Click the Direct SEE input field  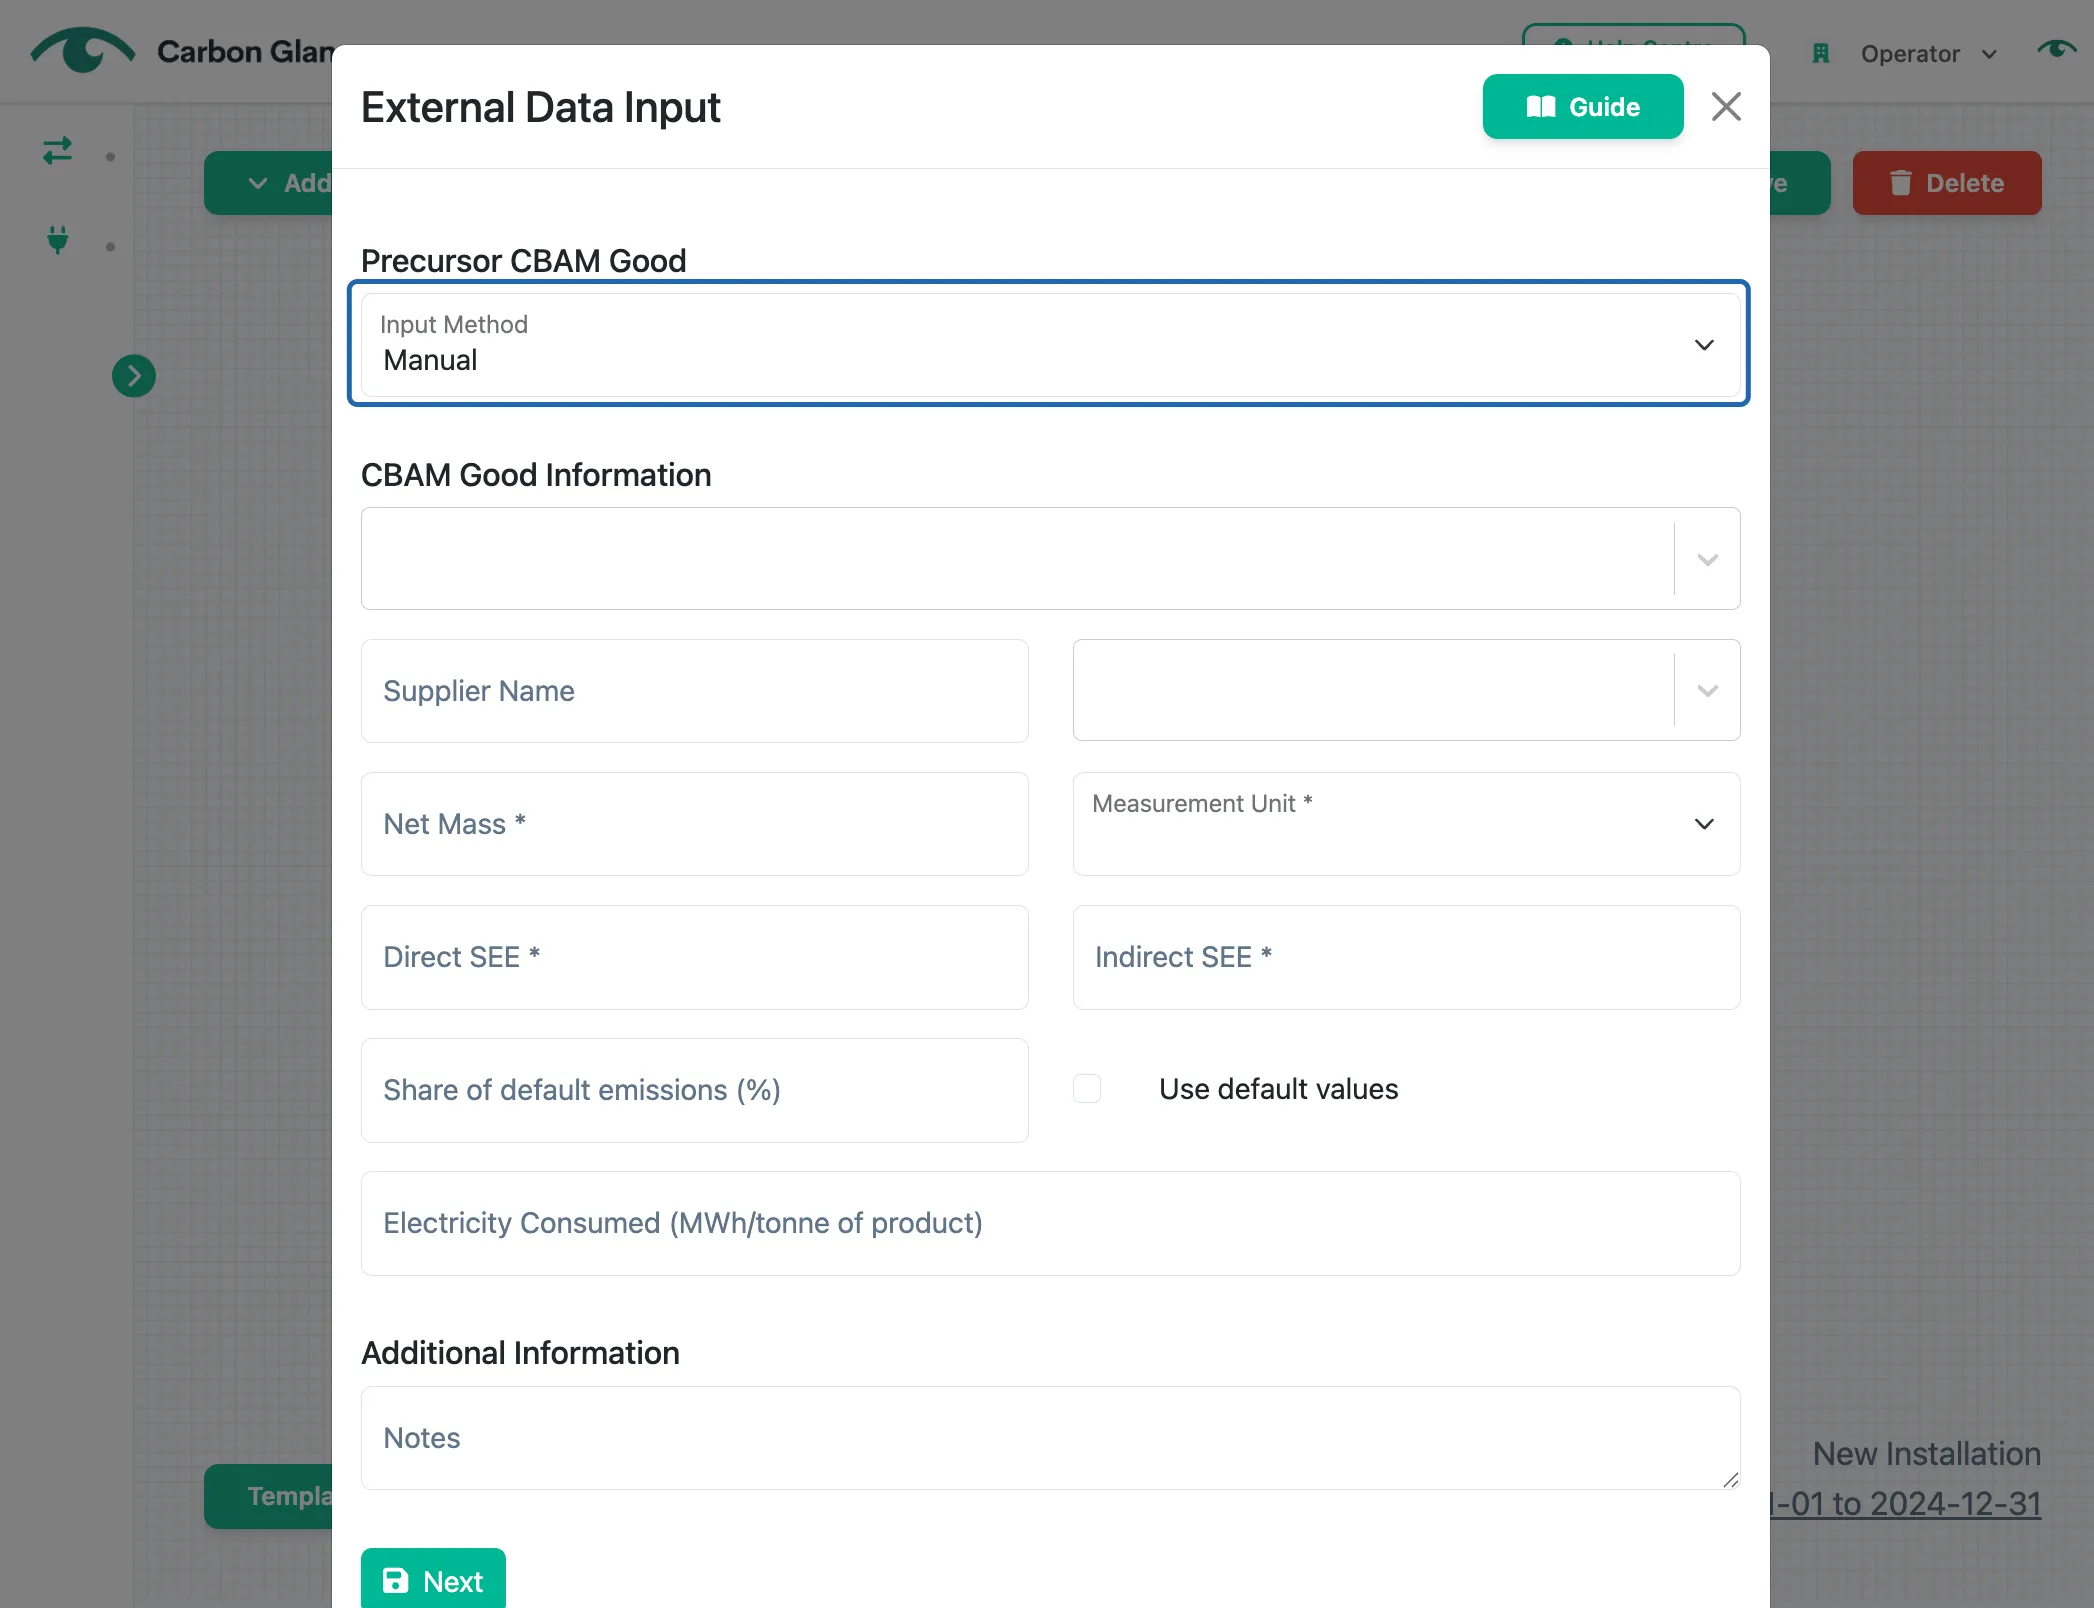click(x=694, y=957)
